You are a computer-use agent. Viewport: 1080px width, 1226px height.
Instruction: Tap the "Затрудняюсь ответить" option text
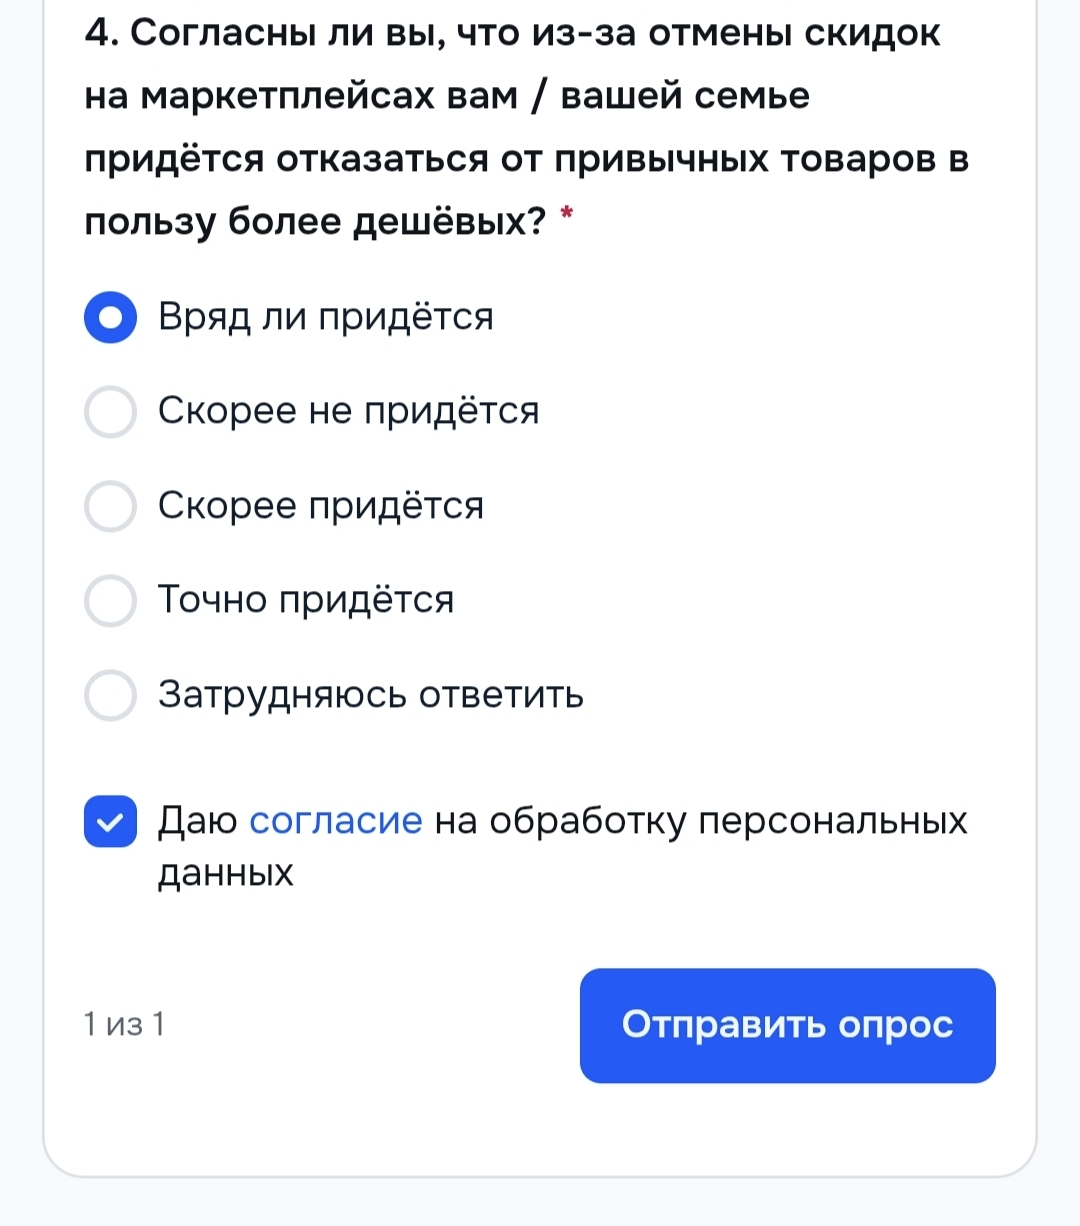tap(371, 695)
